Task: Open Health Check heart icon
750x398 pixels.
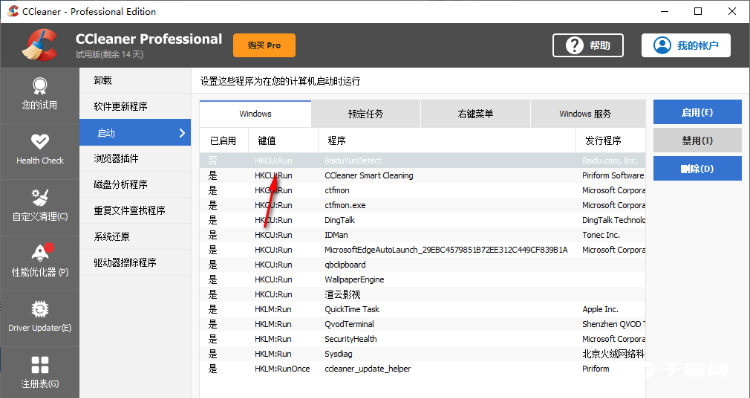Action: tap(40, 142)
